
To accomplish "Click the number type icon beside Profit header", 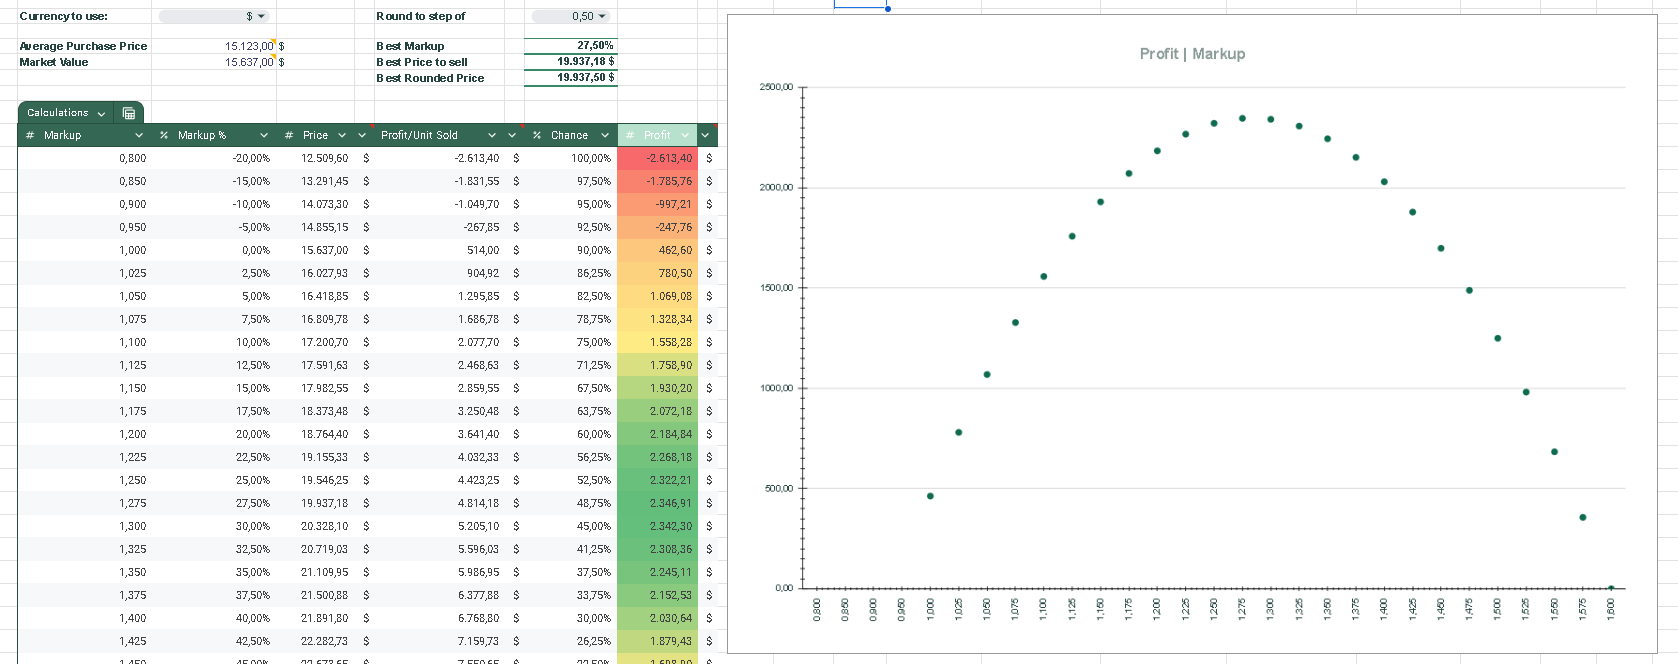I will (x=630, y=135).
